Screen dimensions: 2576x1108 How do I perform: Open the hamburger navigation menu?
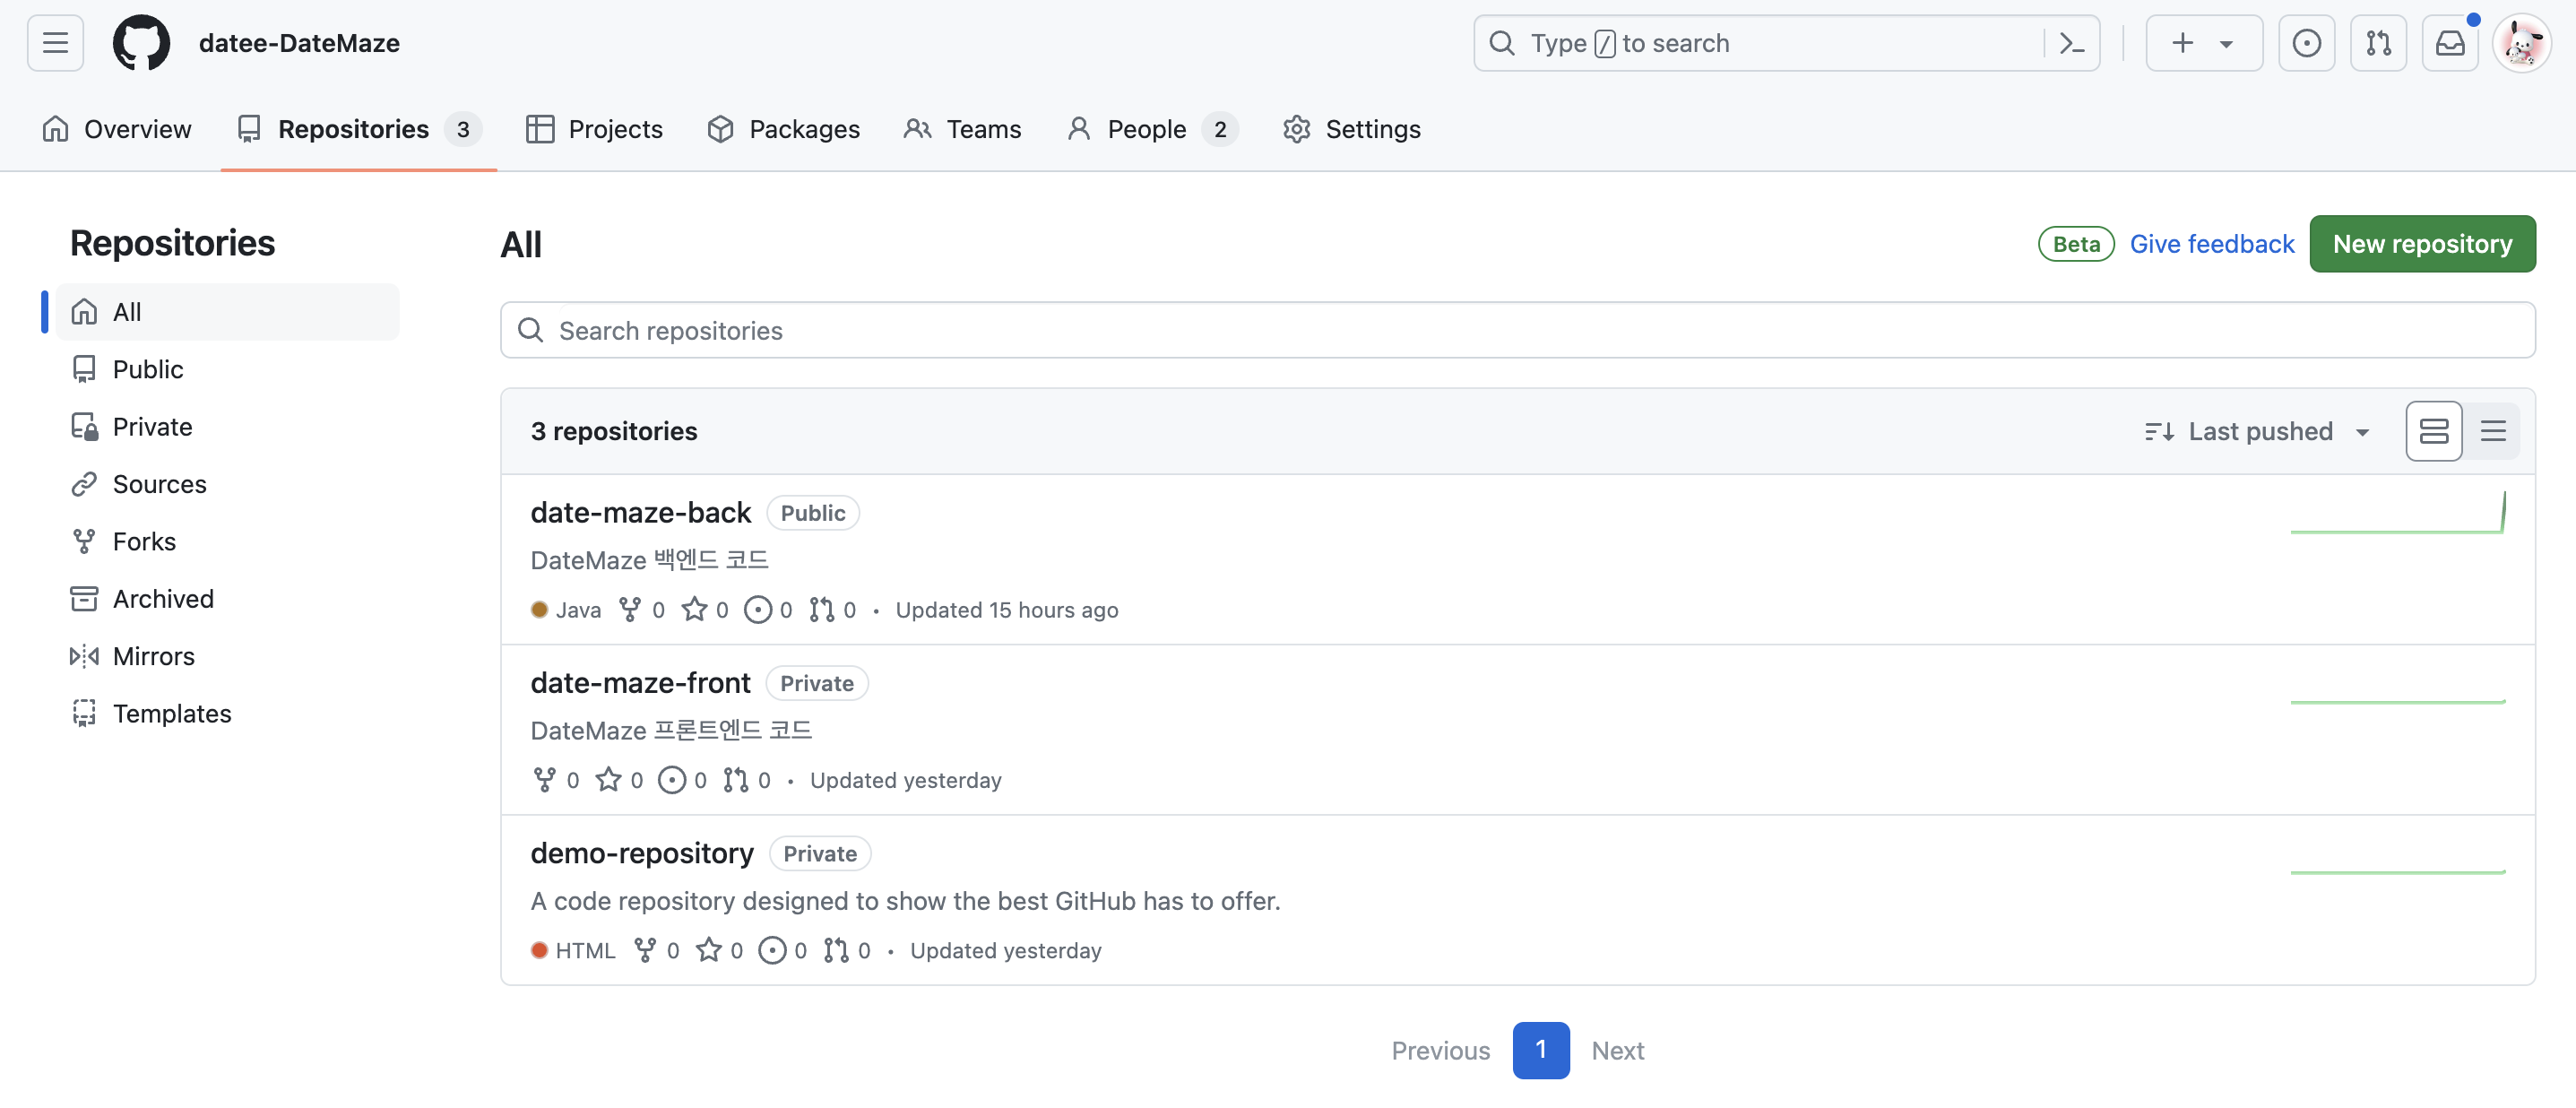pyautogui.click(x=55, y=43)
